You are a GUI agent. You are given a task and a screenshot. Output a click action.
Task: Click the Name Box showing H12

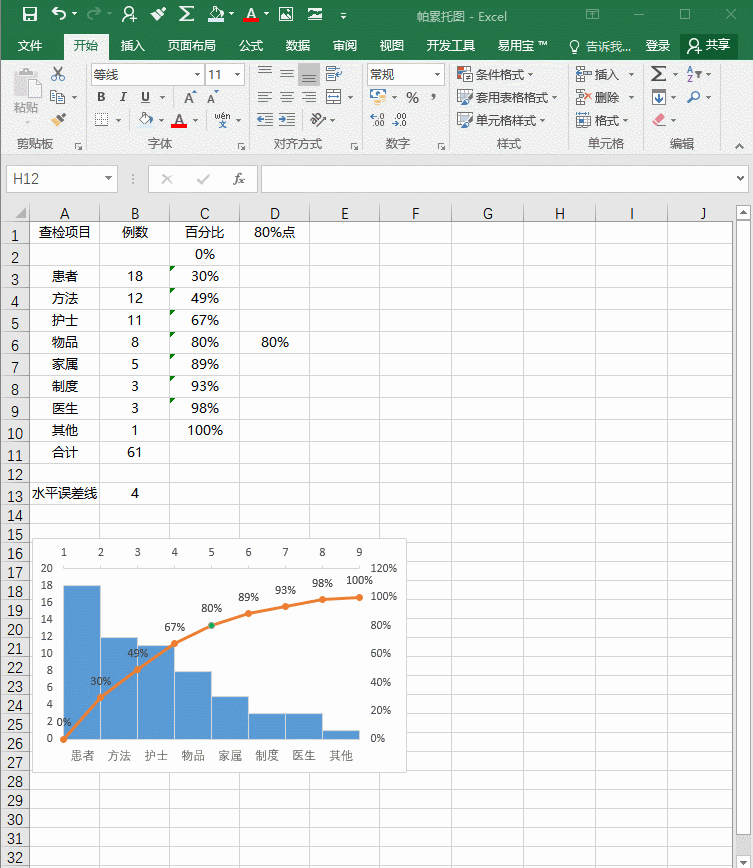[54, 179]
